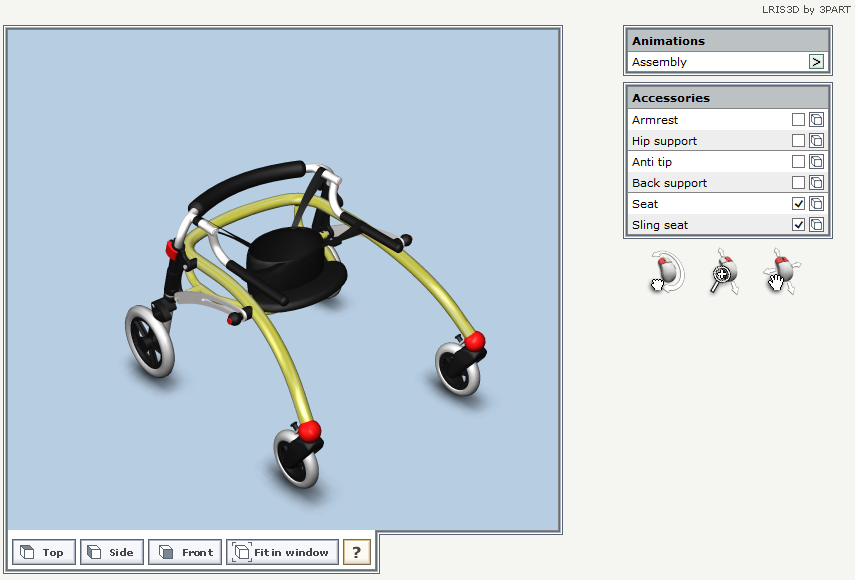855x580 pixels.
Task: Click the Armrest label text
Action: tap(655, 120)
